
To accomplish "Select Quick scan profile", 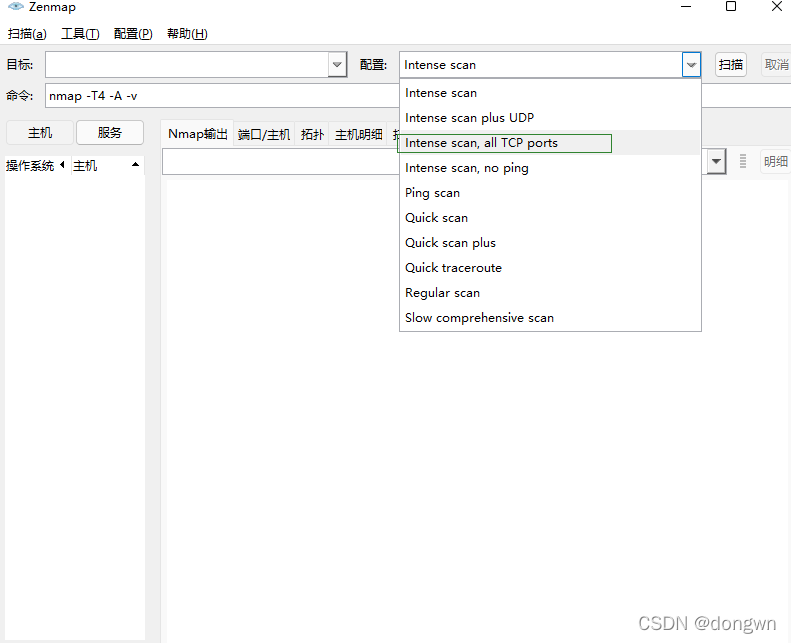I will (x=550, y=217).
